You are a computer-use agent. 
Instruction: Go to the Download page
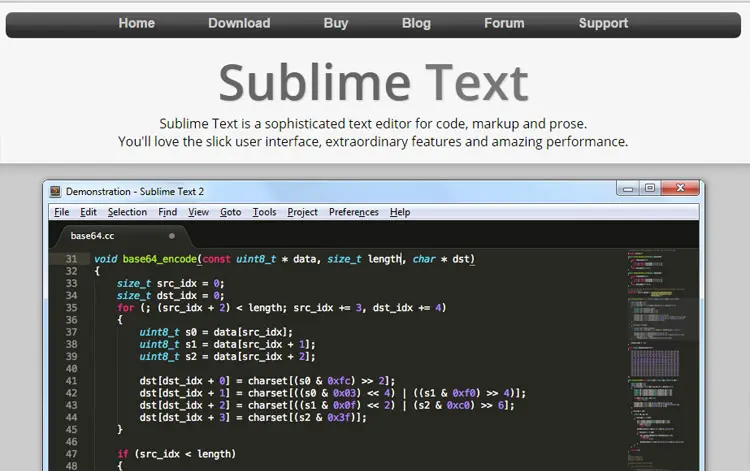tap(239, 23)
